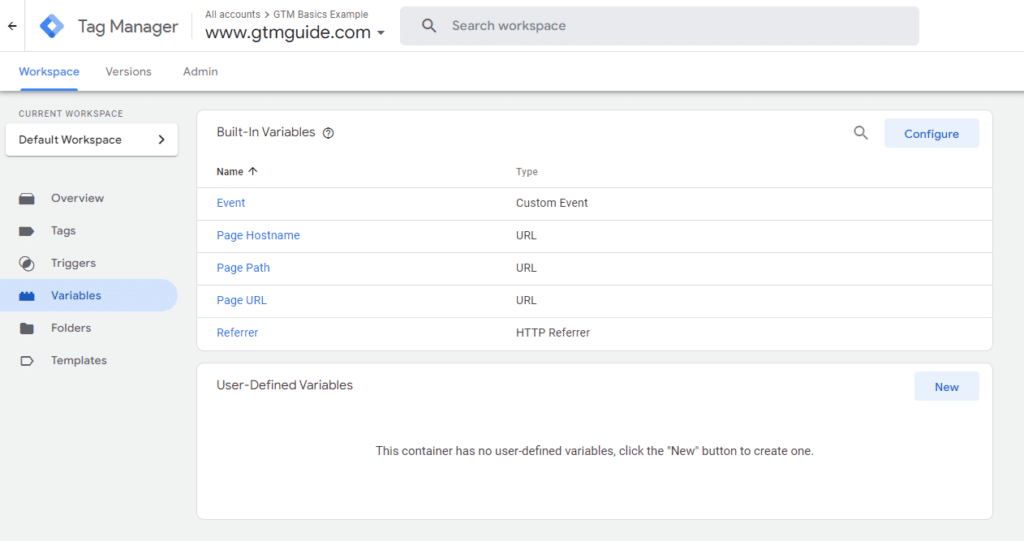The width and height of the screenshot is (1024, 541).
Task: Open Triggers in the sidebar
Action: [73, 263]
